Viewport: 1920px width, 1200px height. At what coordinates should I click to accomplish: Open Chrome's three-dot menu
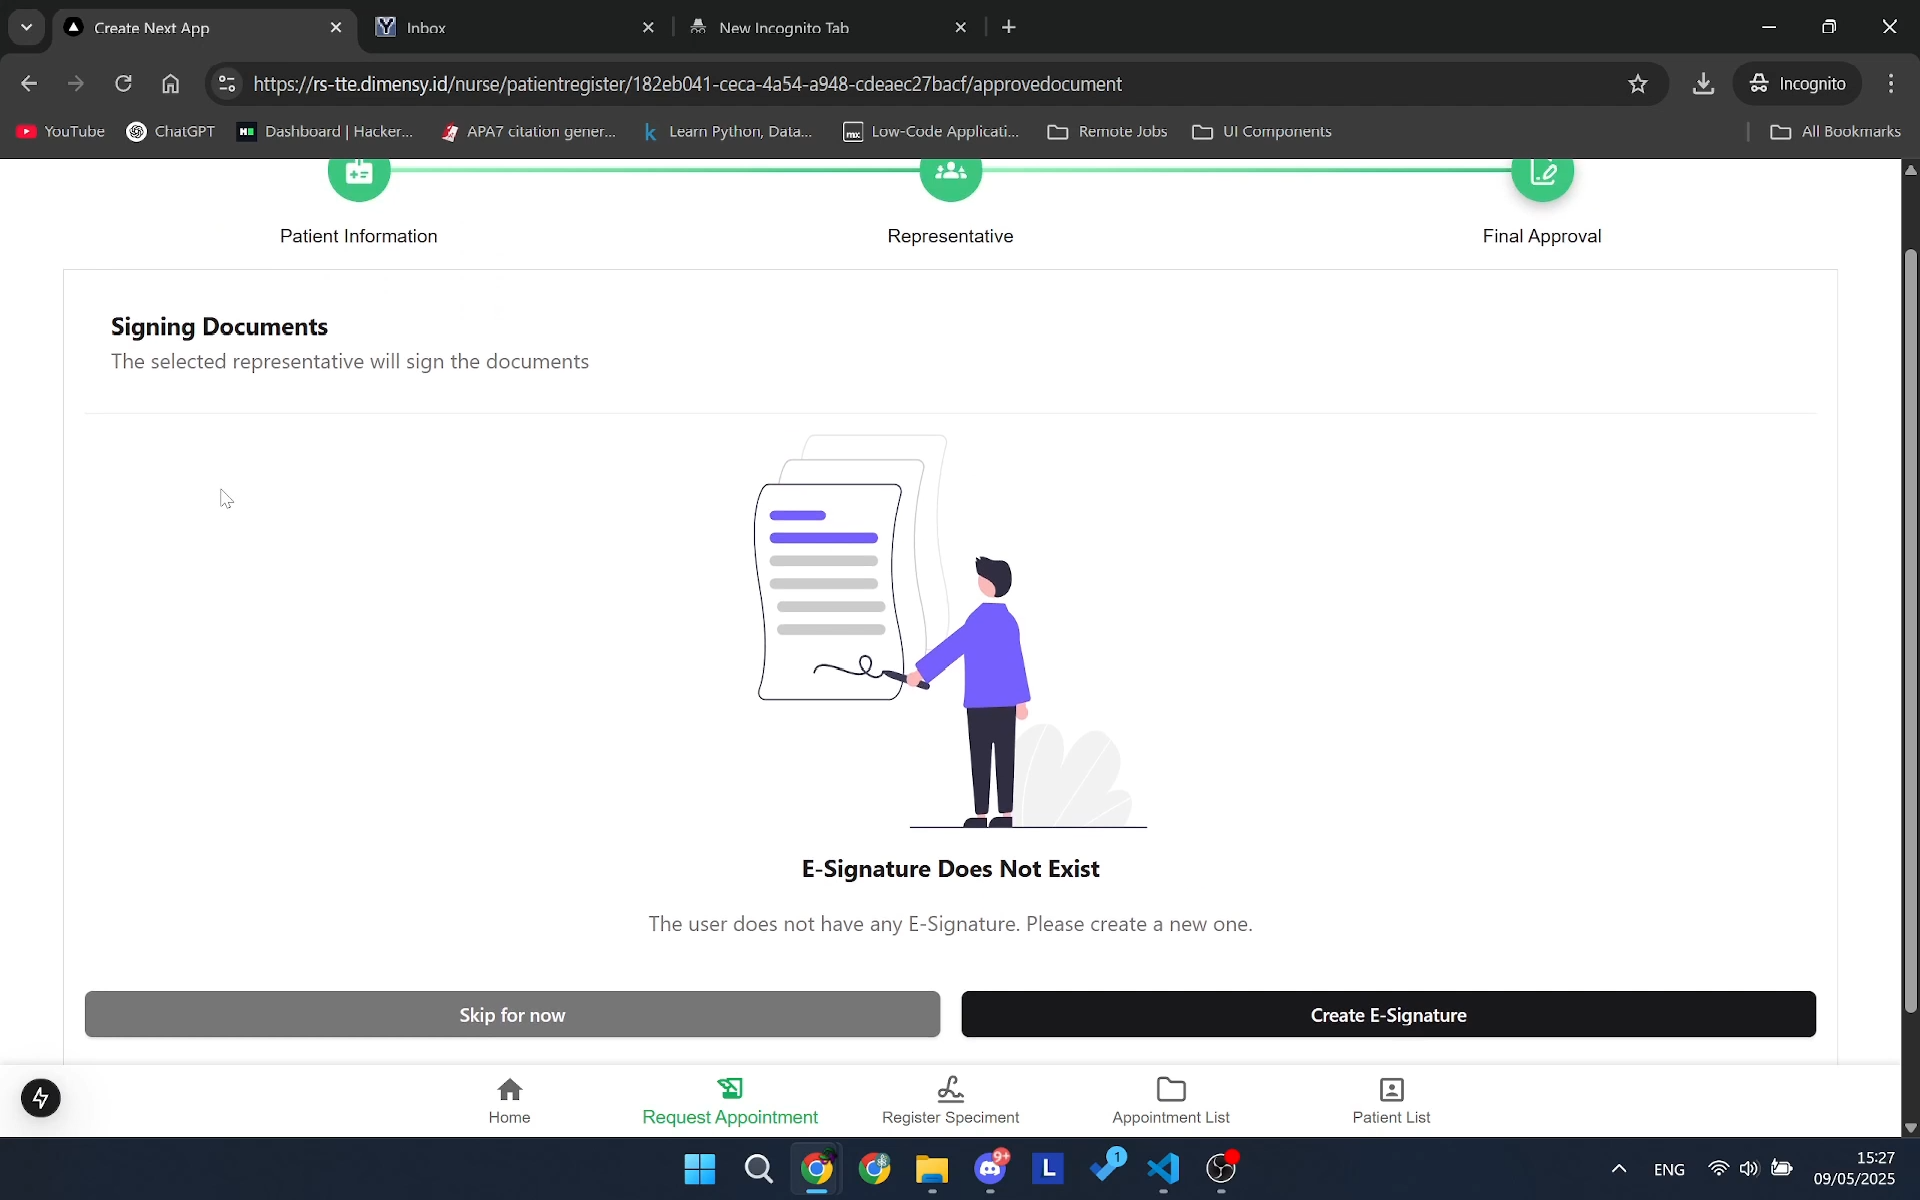pyautogui.click(x=1891, y=83)
